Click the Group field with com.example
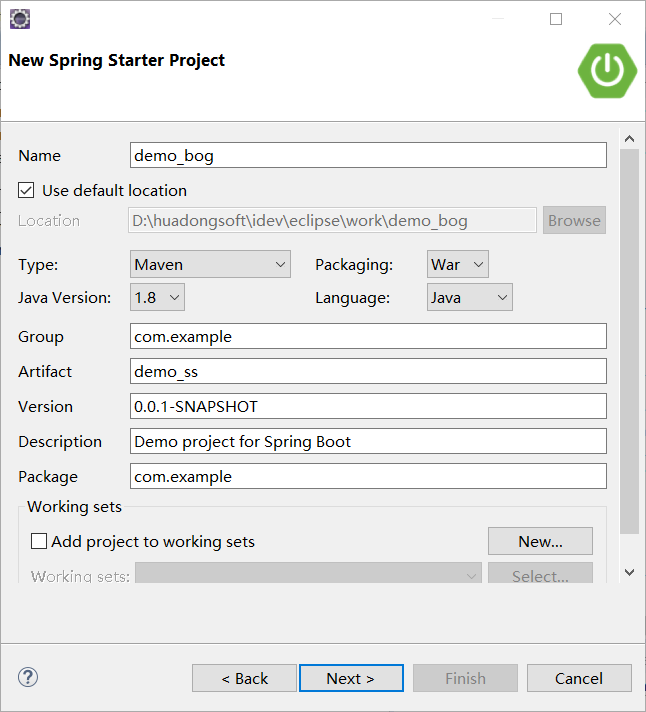Viewport: 646px width, 712px height. coord(368,336)
